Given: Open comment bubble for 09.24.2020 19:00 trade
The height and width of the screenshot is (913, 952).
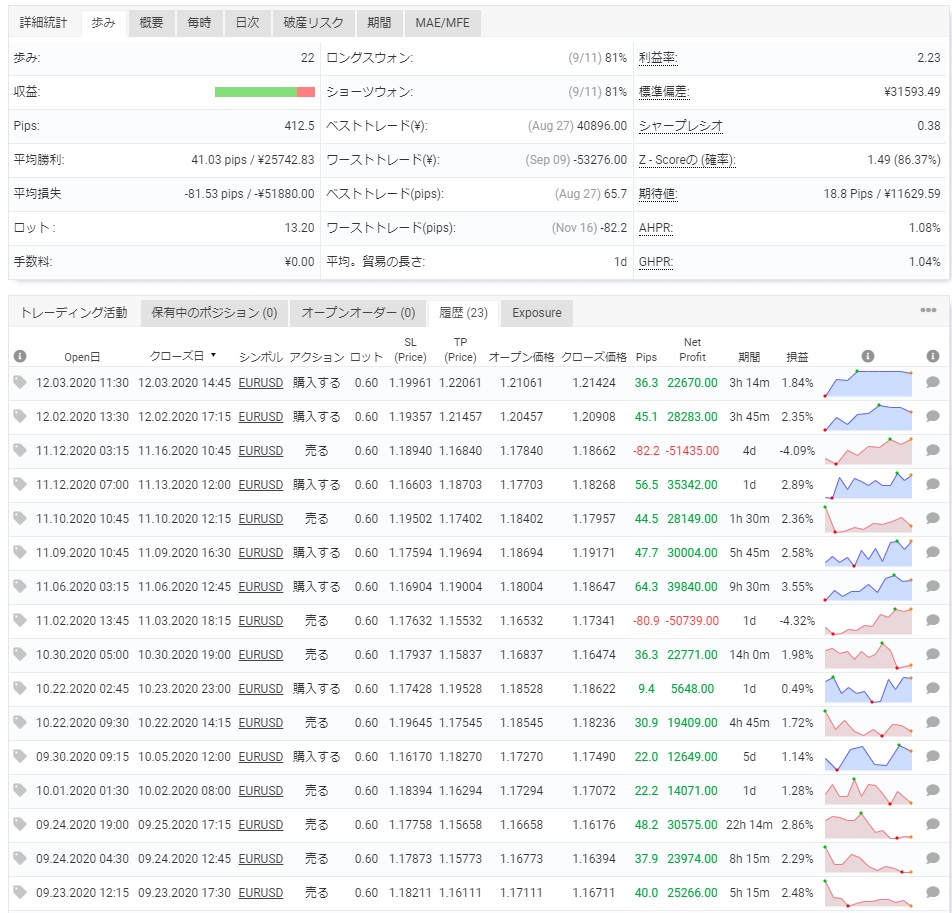Looking at the screenshot, I should 933,824.
